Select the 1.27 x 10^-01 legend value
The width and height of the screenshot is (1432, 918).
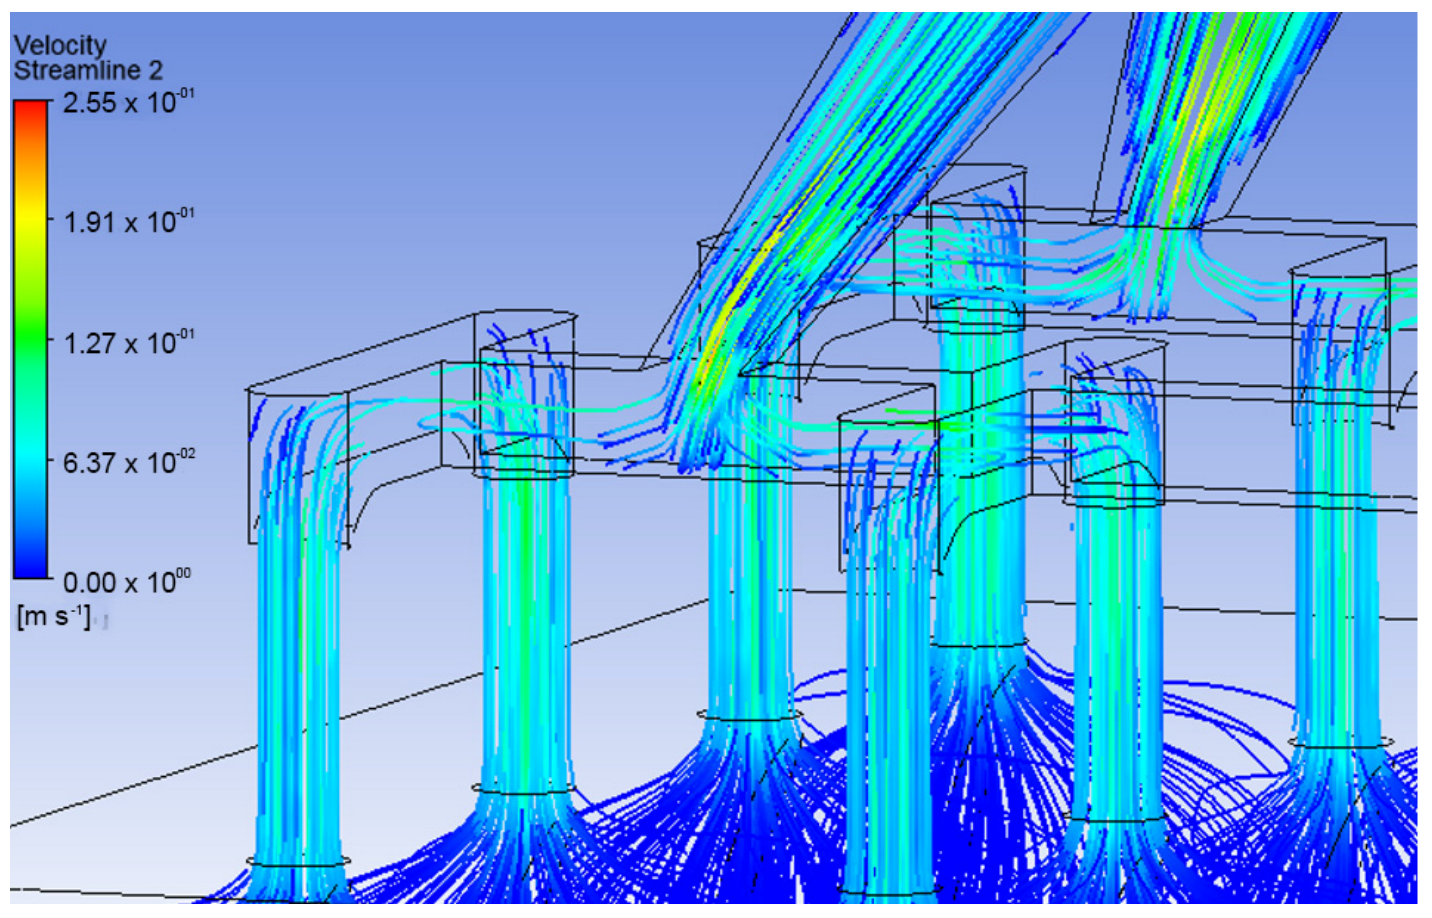point(128,343)
